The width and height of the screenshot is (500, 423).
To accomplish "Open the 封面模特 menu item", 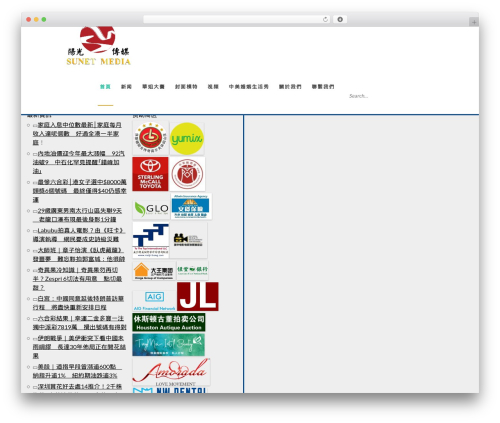I will (186, 87).
